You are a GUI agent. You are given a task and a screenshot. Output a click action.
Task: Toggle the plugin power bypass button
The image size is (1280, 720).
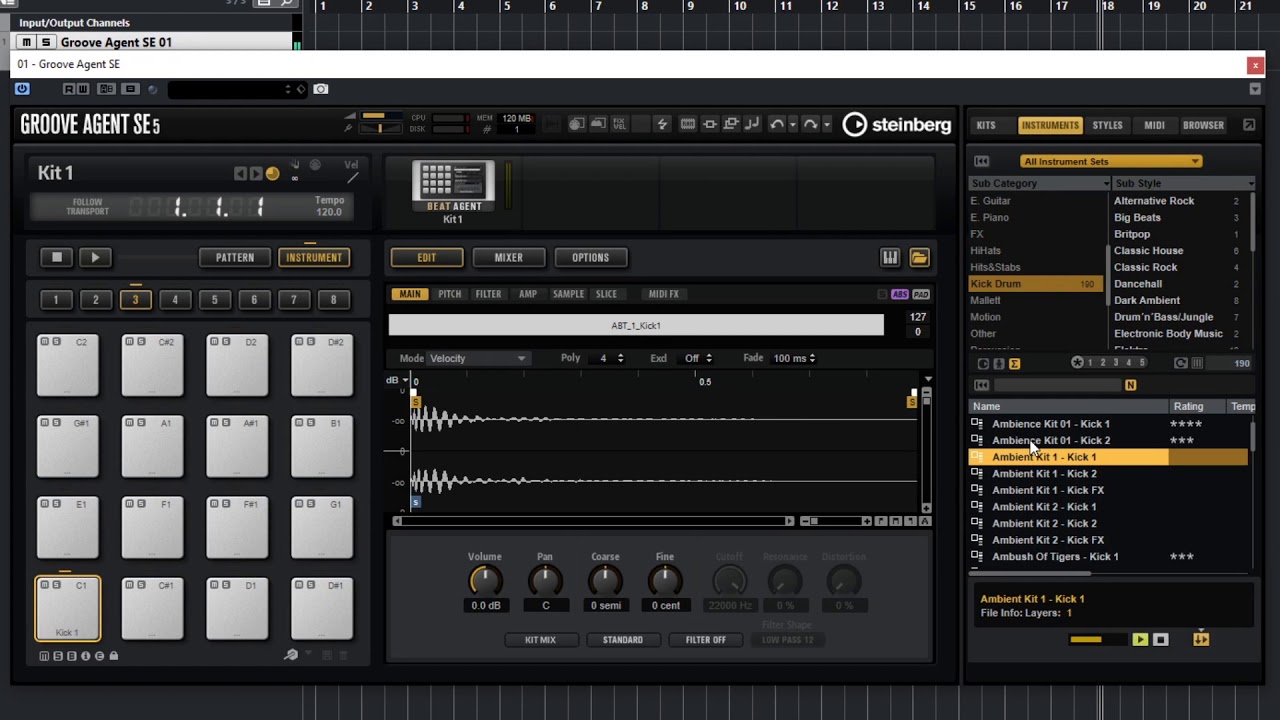coord(22,89)
